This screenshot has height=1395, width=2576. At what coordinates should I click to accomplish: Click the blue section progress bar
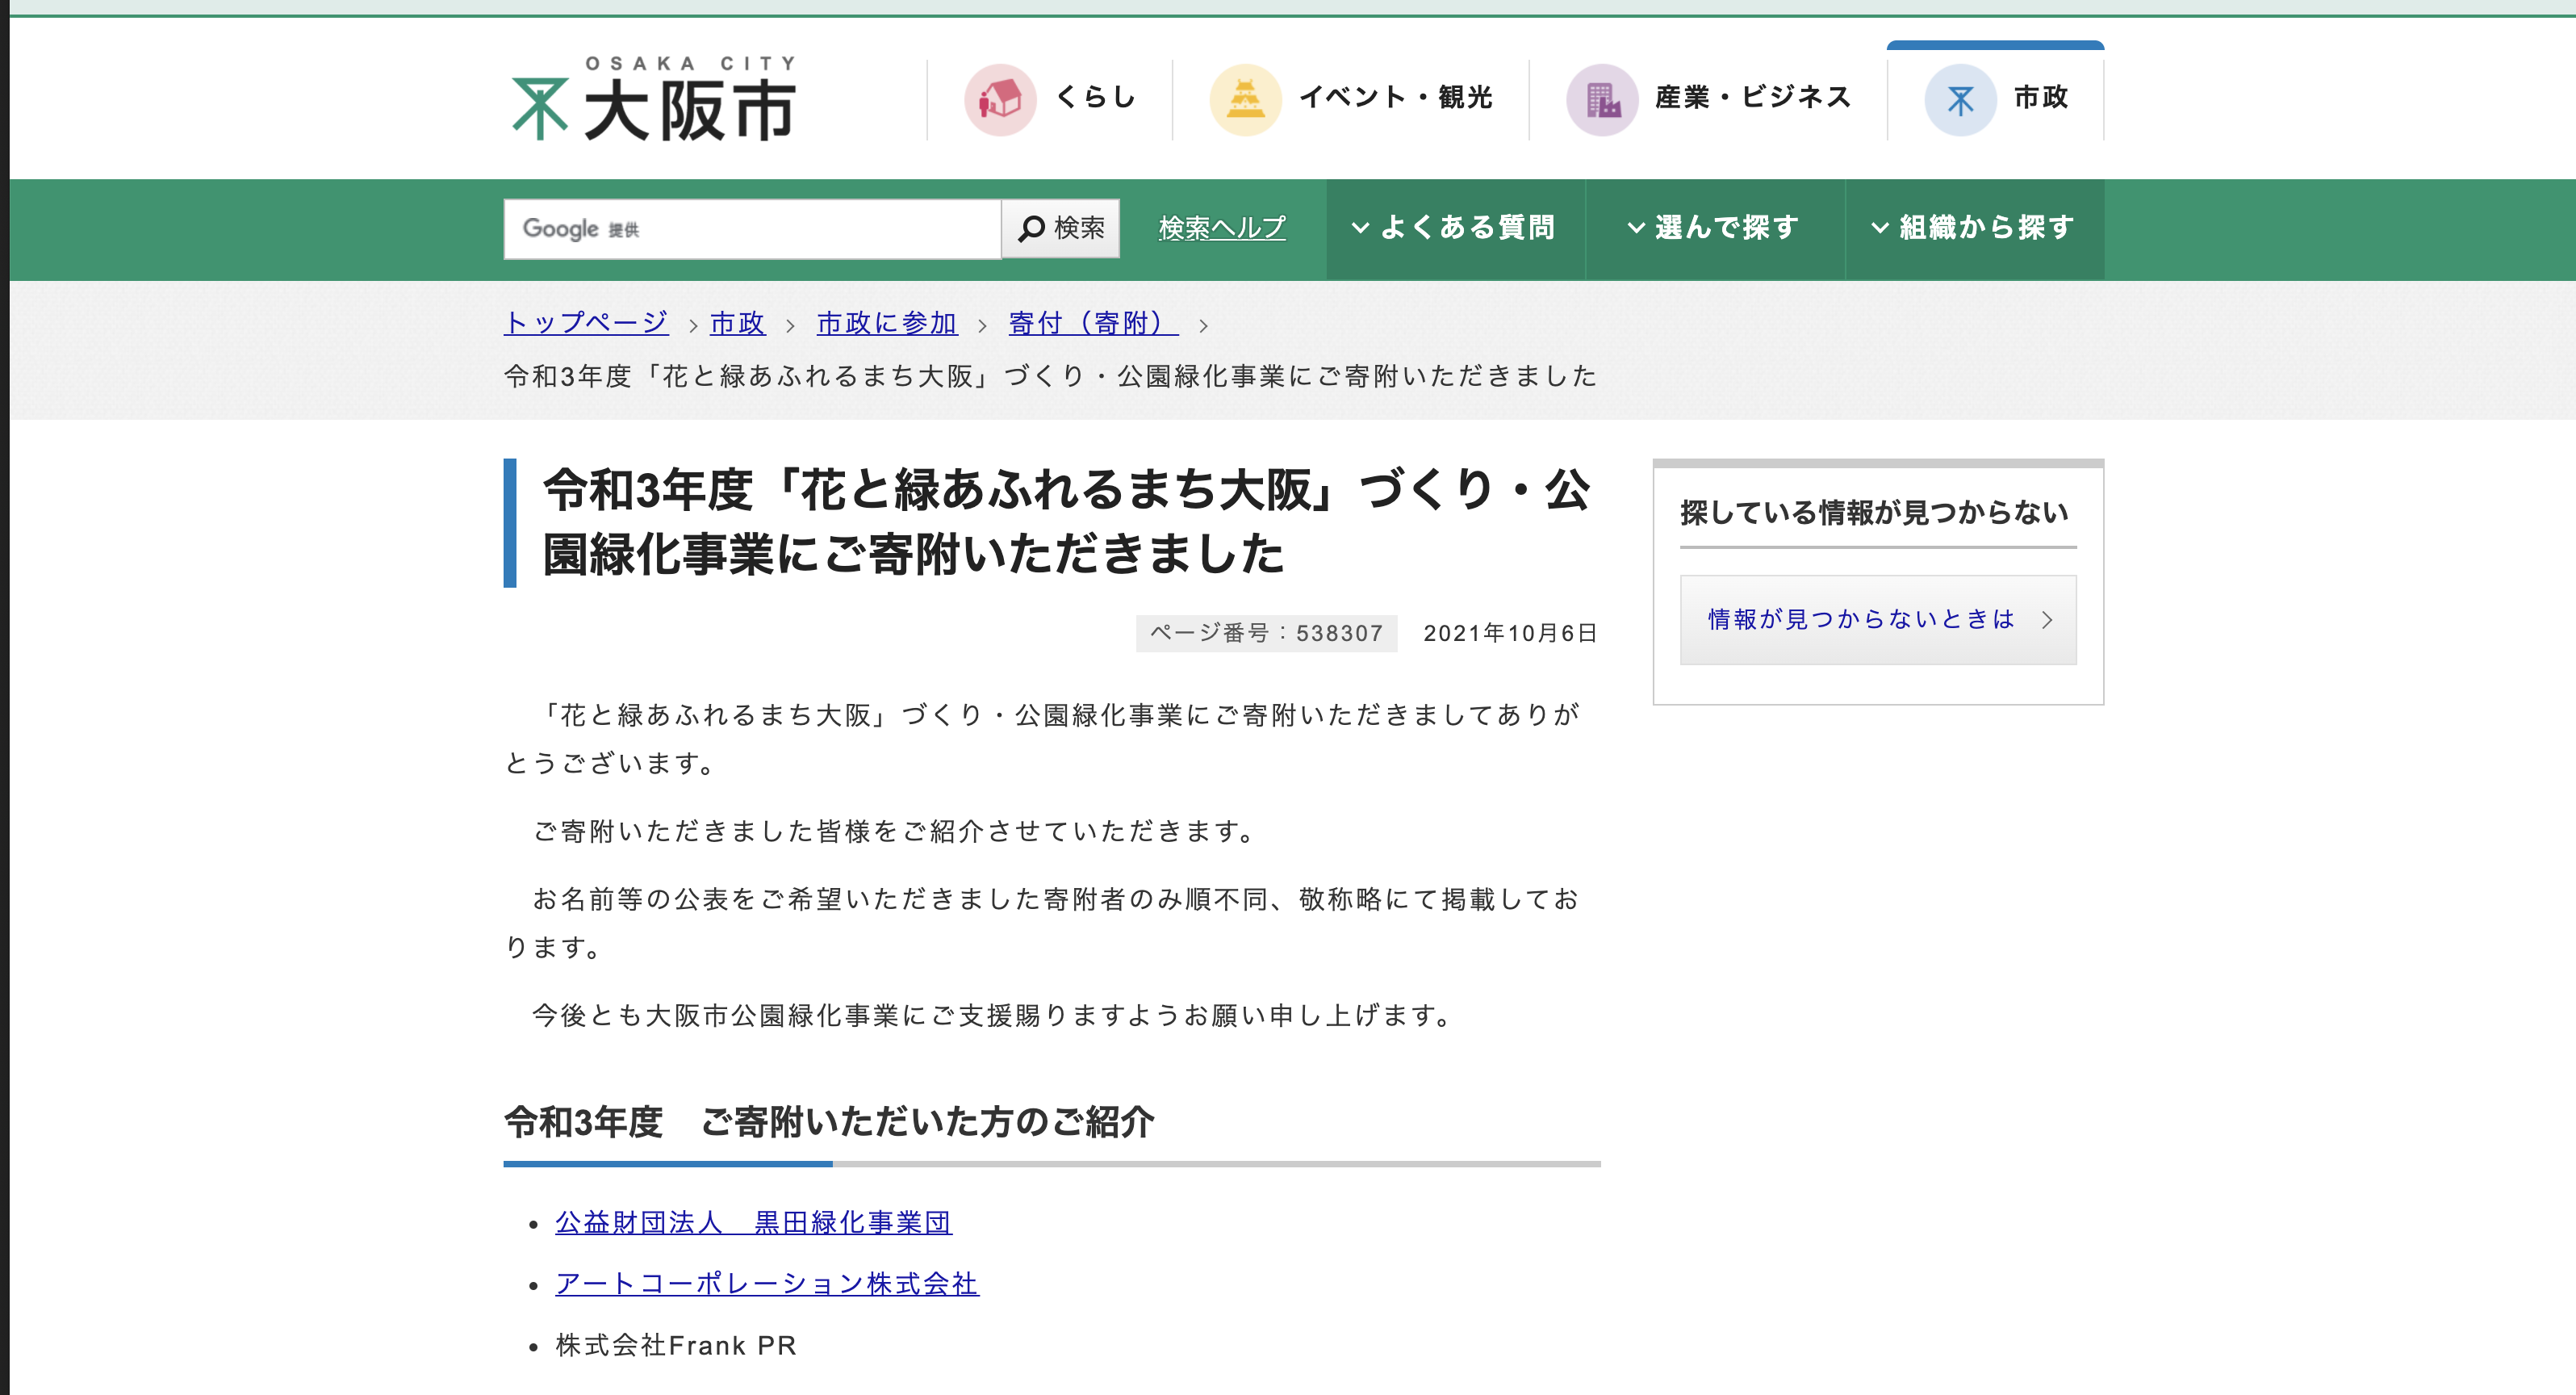667,1164
